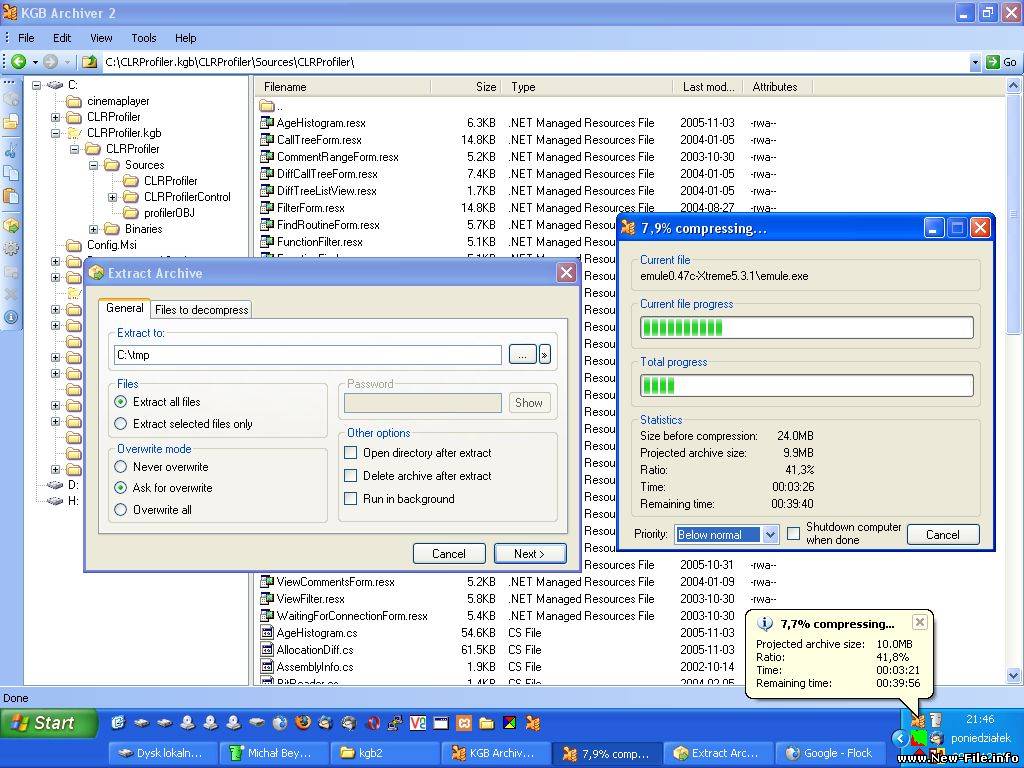Expand the Binaries folder in the tree
The height and width of the screenshot is (768, 1024).
point(94,228)
